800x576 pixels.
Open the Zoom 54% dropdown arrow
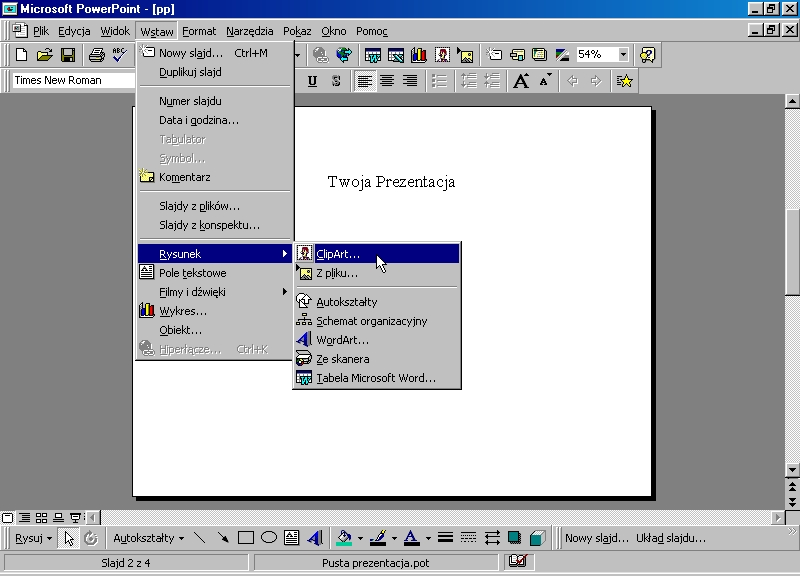(x=623, y=55)
